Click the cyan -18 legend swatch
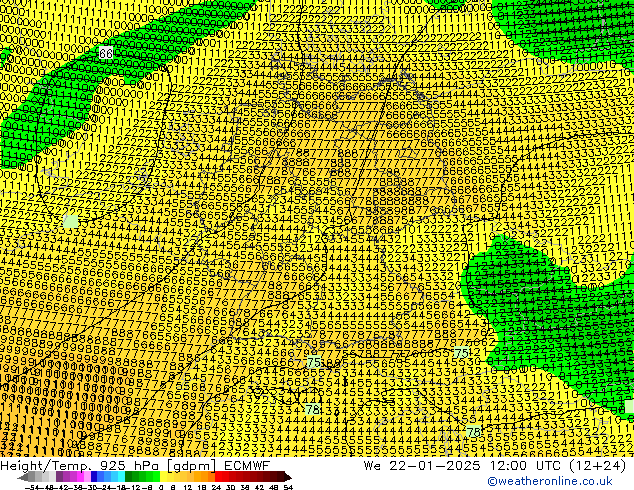This screenshot has height=490, width=634. (x=122, y=477)
